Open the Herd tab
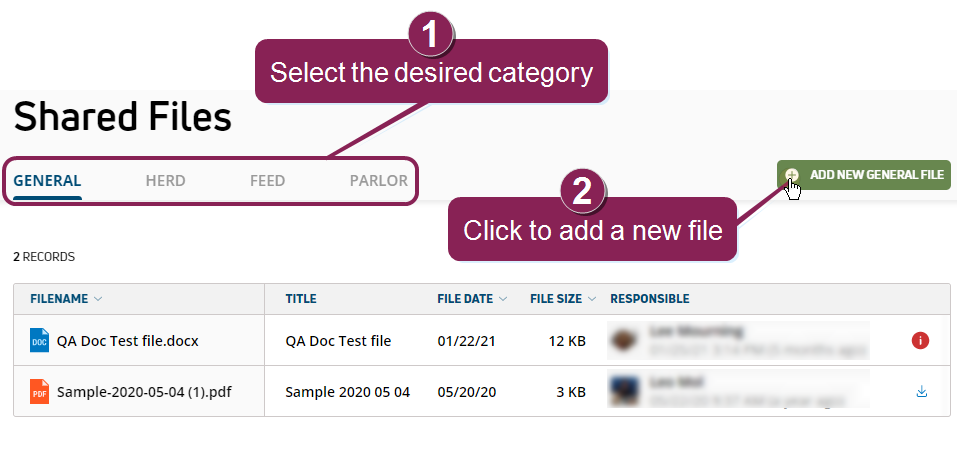The image size is (957, 455). (165, 181)
